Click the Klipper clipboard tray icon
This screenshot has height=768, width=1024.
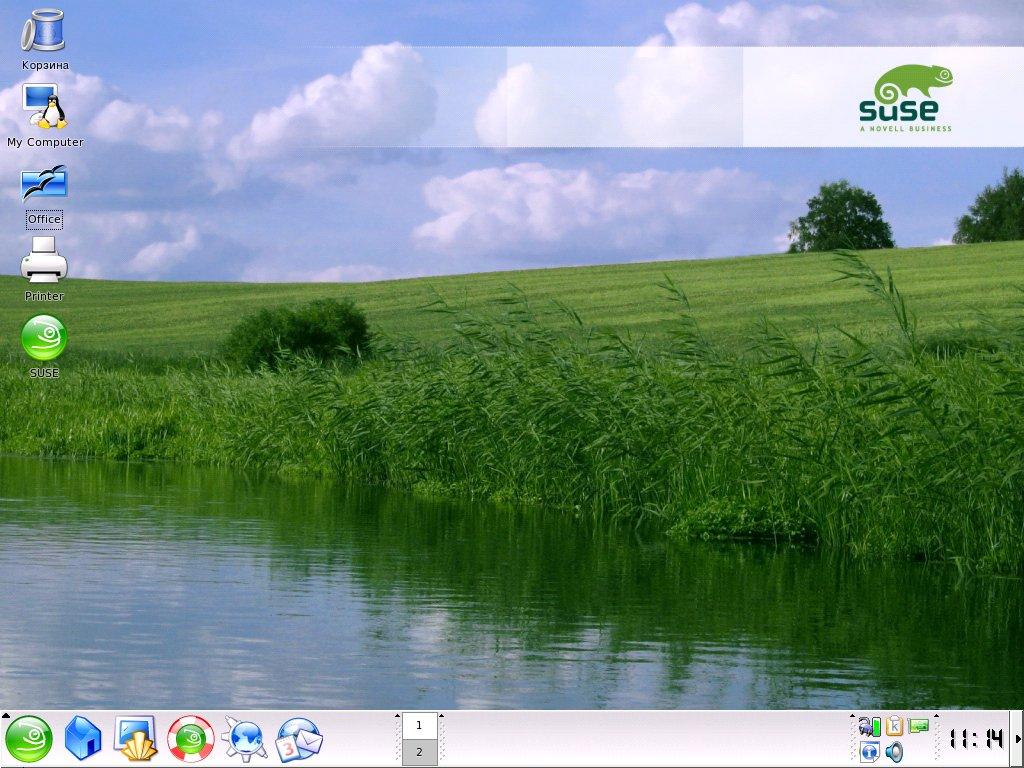pyautogui.click(x=894, y=727)
